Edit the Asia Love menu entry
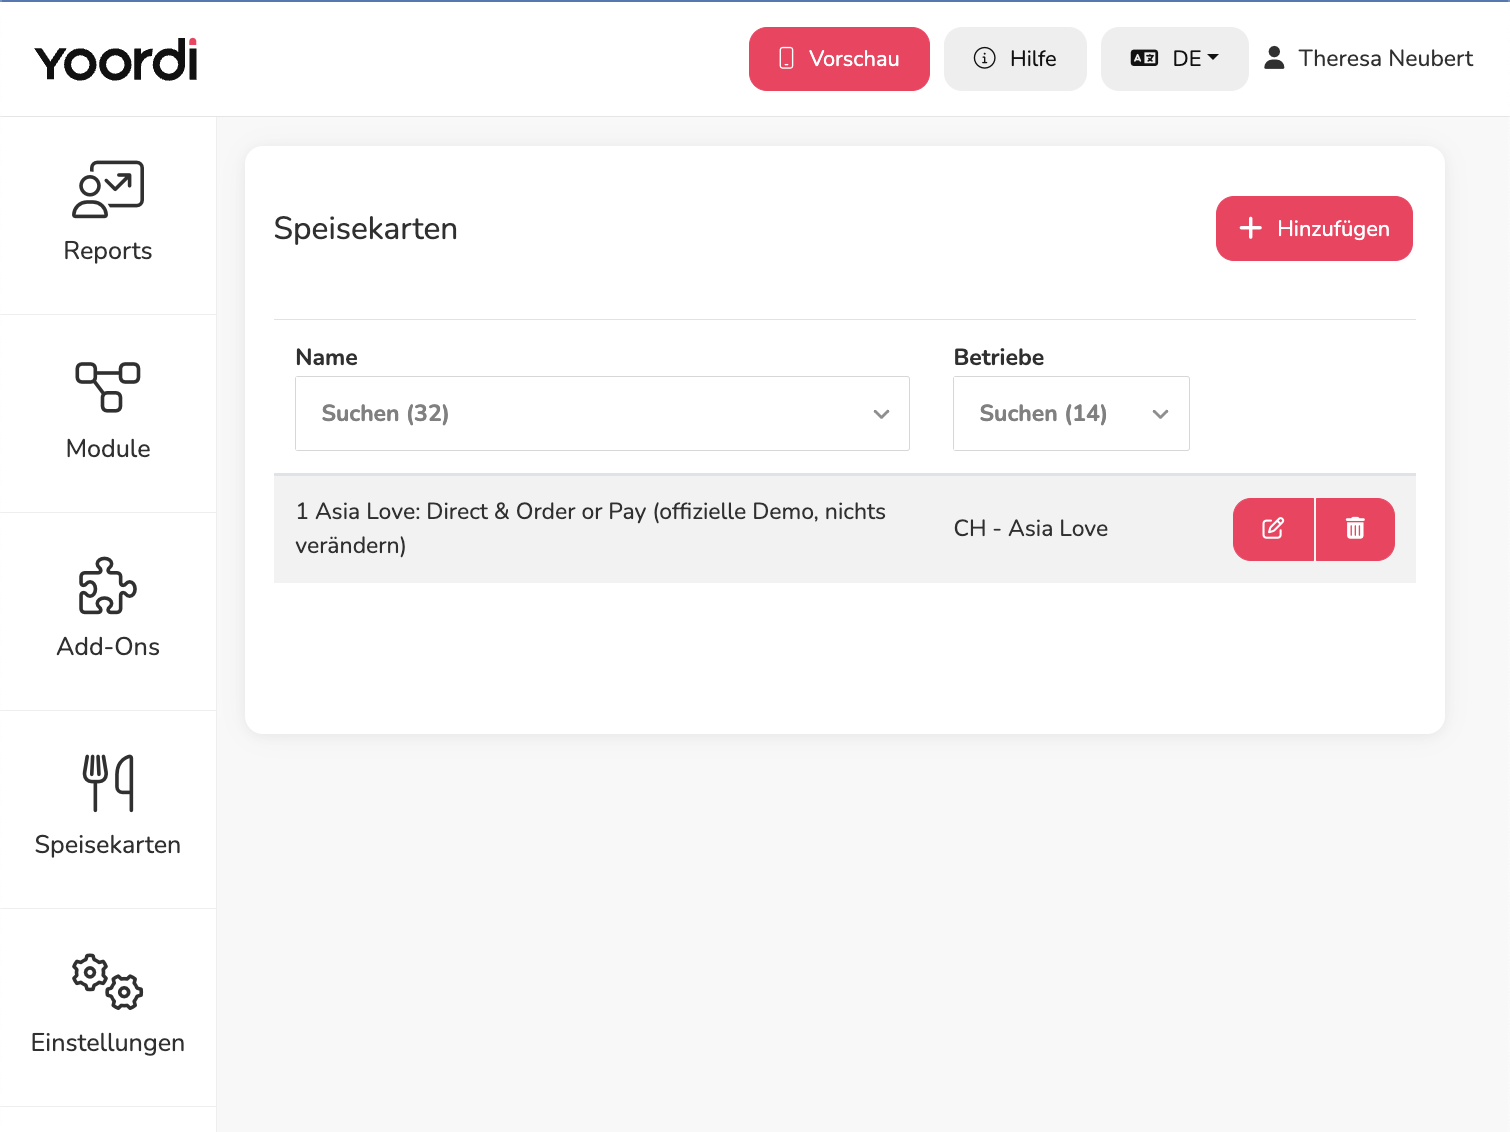The height and width of the screenshot is (1132, 1510). click(x=1273, y=529)
